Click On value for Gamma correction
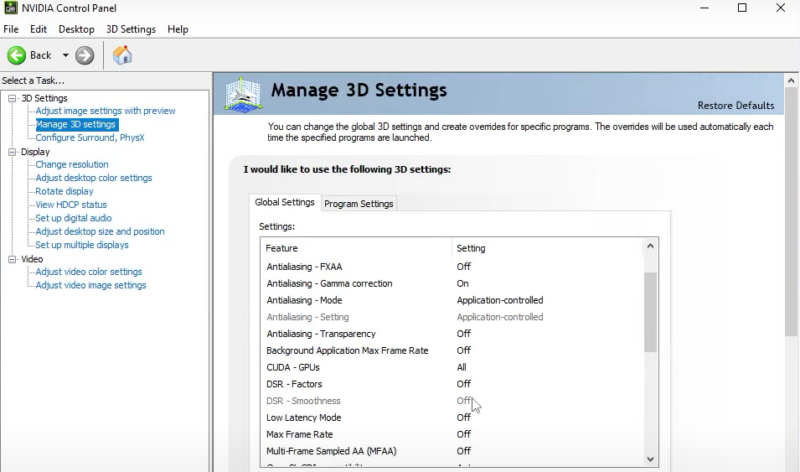 coord(463,283)
